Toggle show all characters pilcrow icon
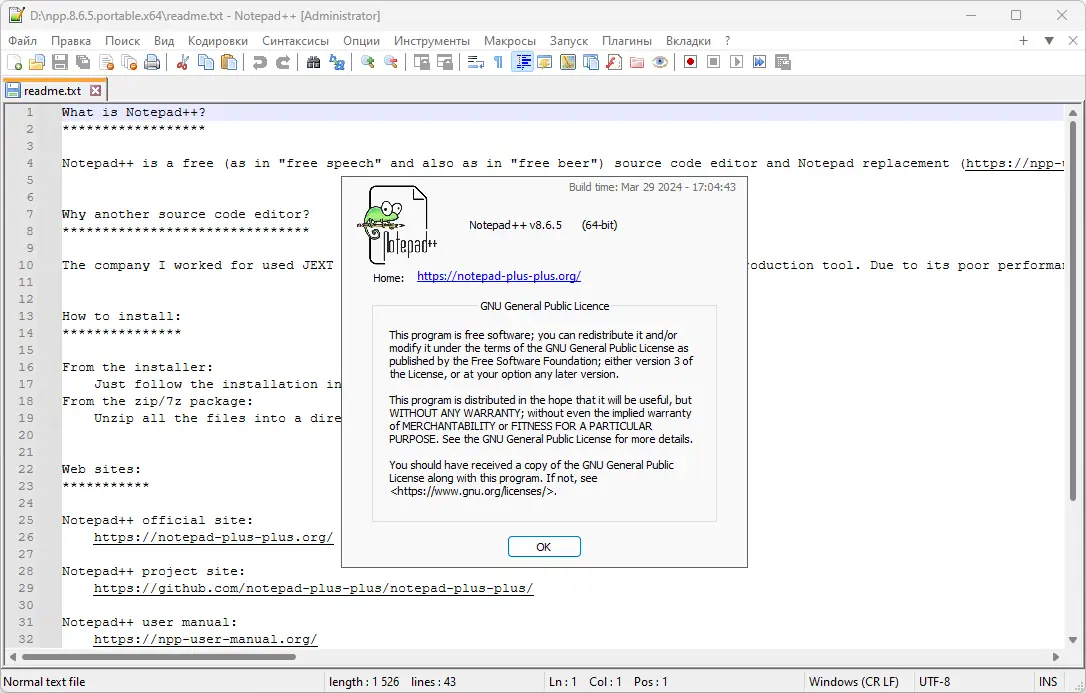 coord(498,62)
